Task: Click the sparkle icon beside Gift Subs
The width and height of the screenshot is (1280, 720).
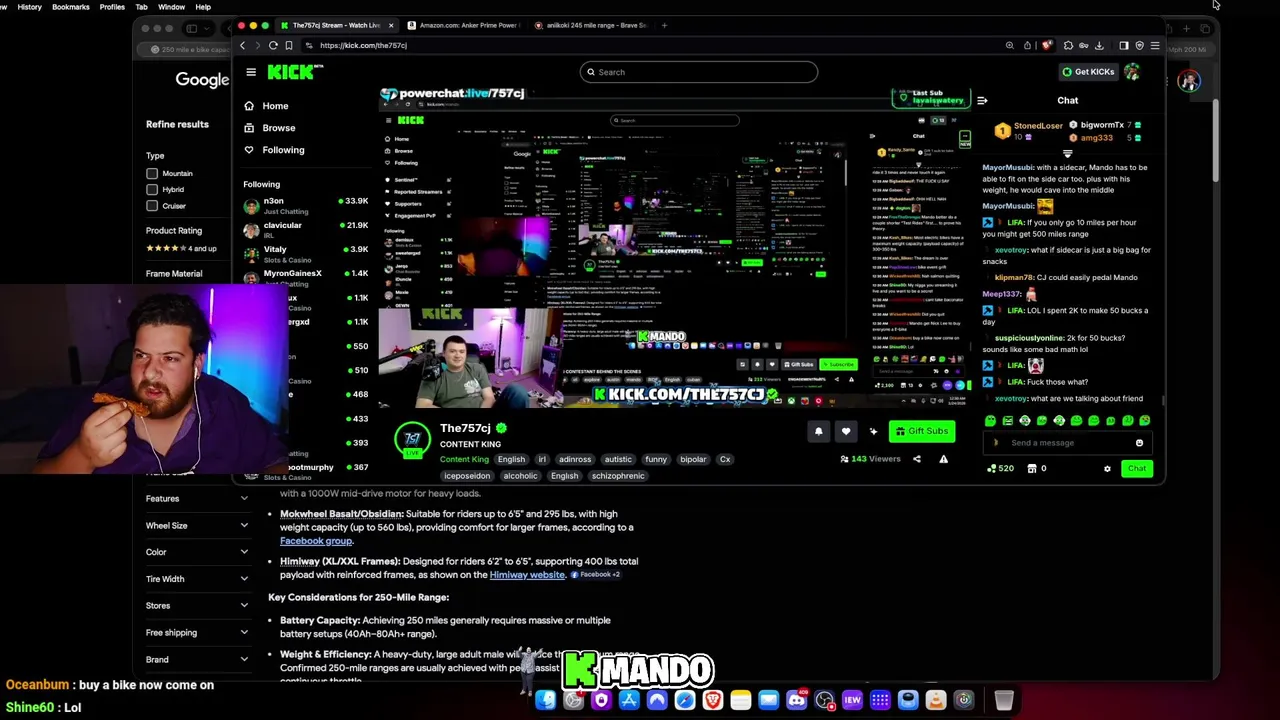Action: point(873,431)
